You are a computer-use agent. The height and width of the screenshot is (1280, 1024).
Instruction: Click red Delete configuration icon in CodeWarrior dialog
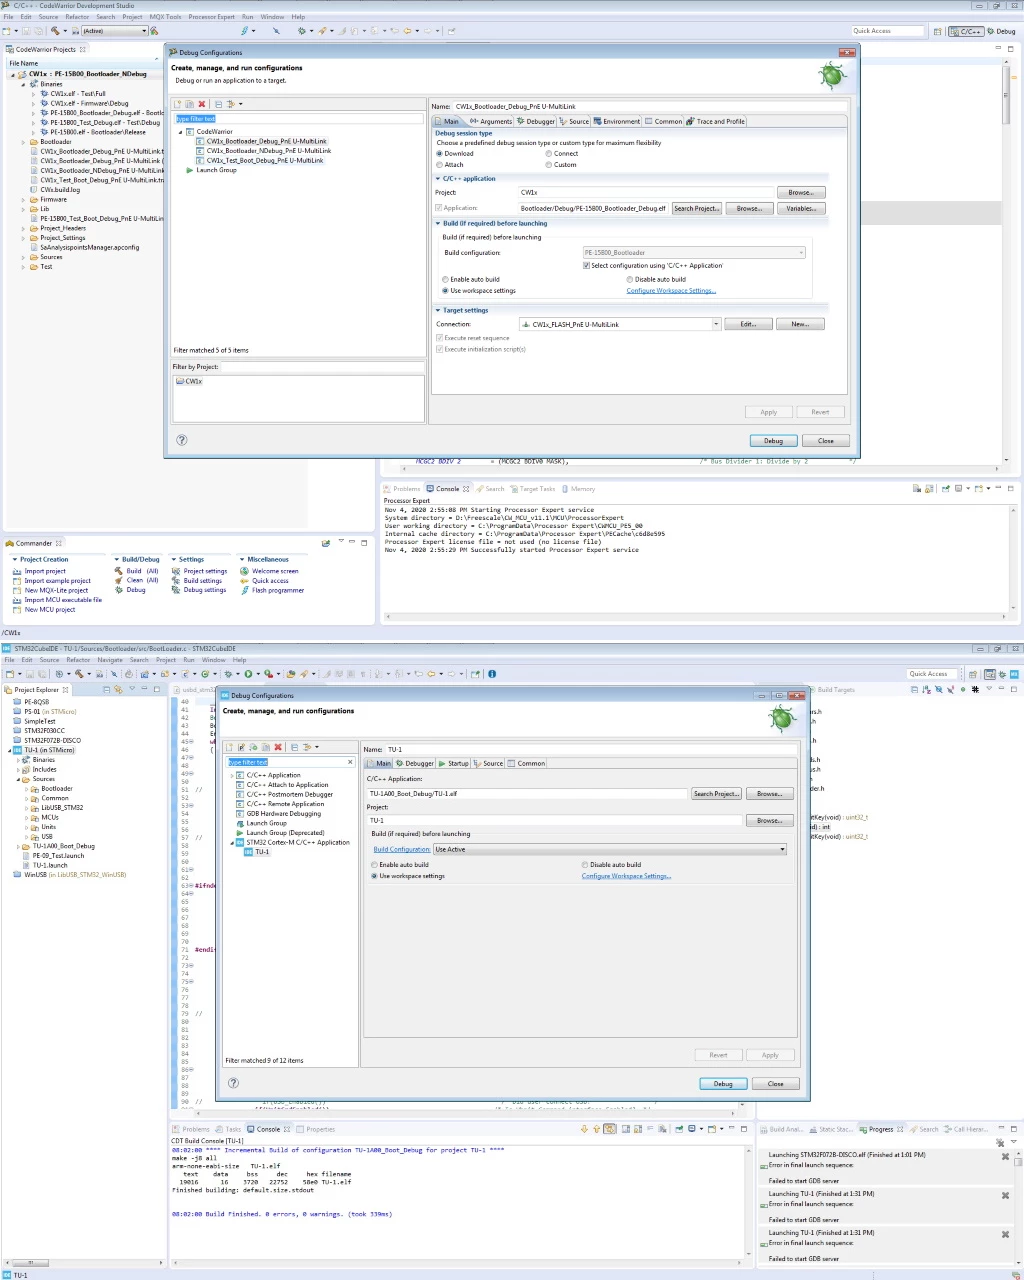(x=202, y=104)
